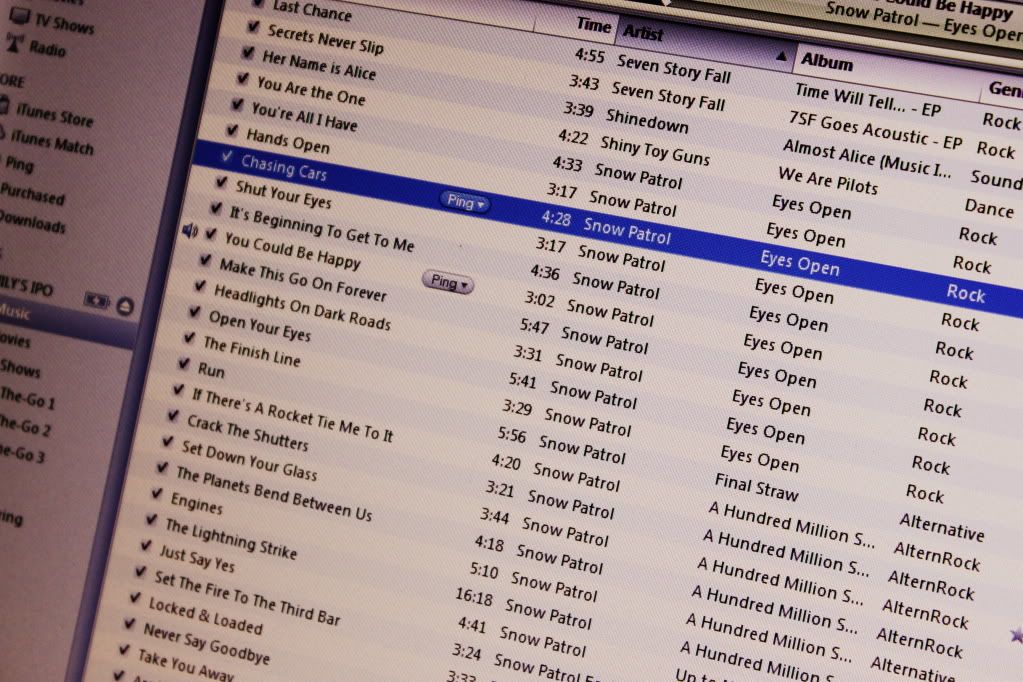Uncheck the Secrets Never Slip checkbox
1023x682 pixels.
pos(253,27)
